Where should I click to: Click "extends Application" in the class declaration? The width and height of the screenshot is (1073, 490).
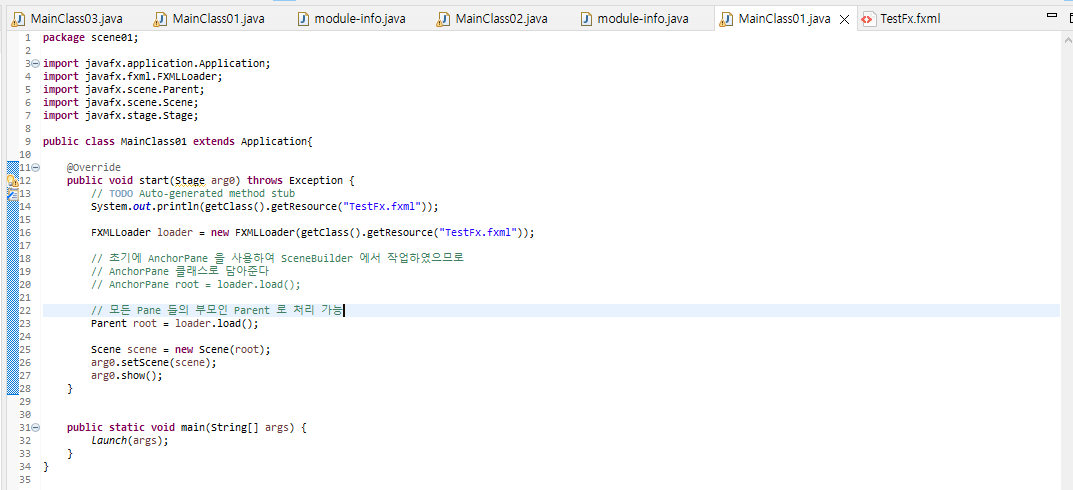click(x=250, y=142)
